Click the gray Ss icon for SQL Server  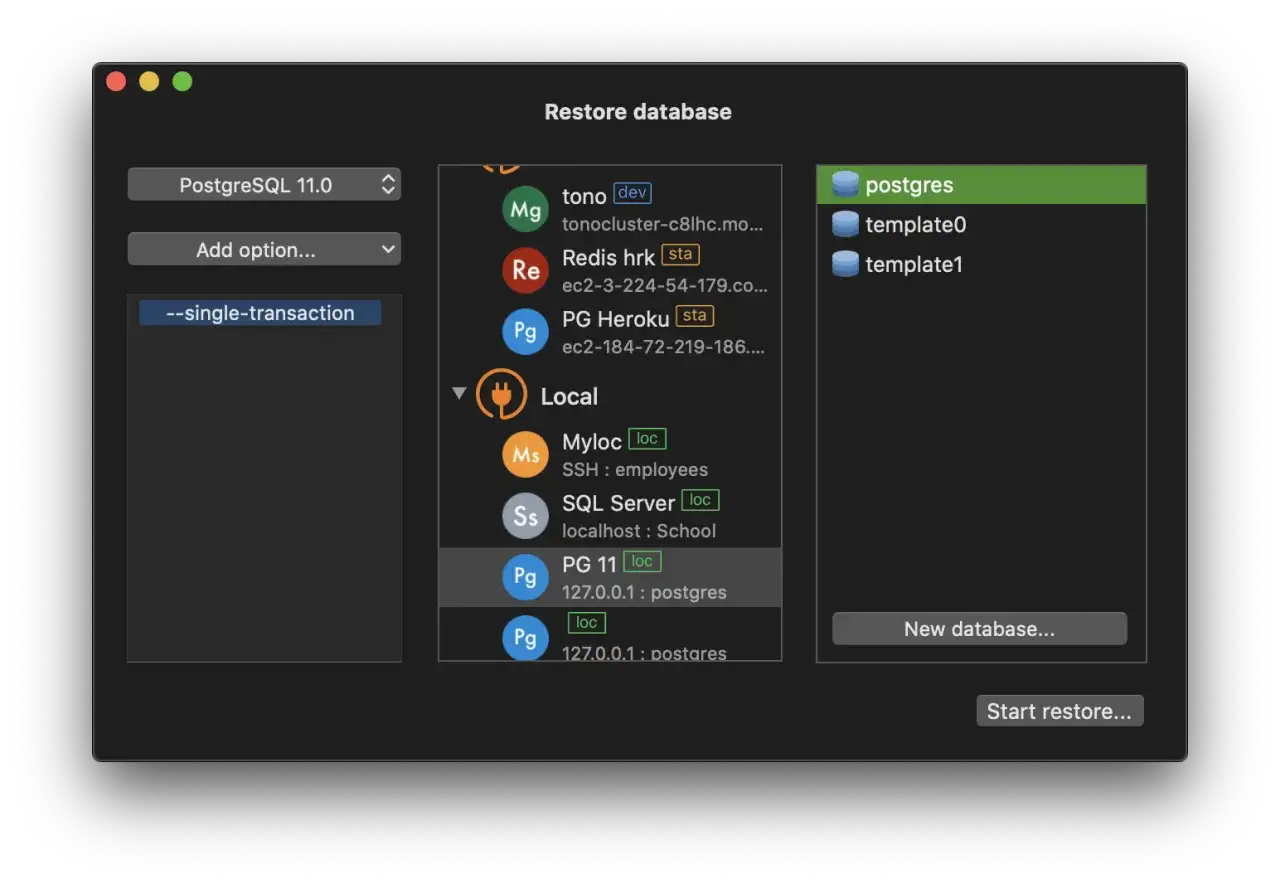click(x=525, y=516)
